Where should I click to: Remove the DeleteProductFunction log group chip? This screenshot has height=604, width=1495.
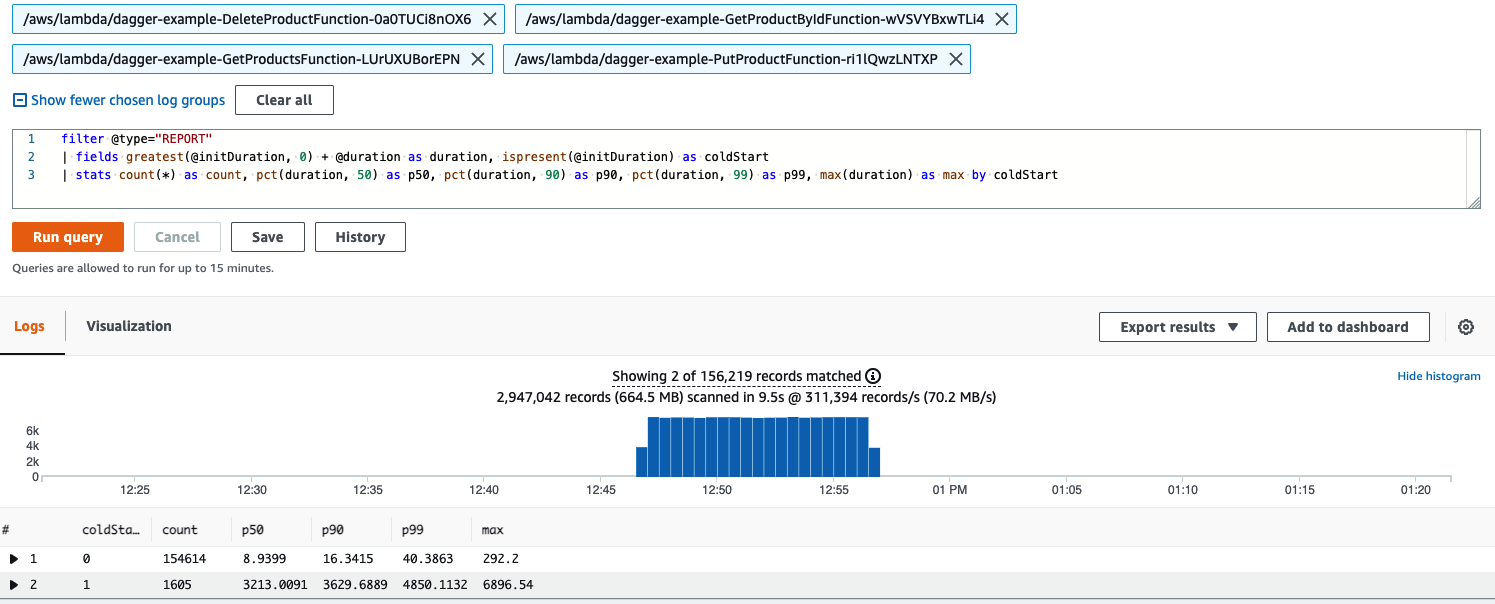(x=489, y=19)
